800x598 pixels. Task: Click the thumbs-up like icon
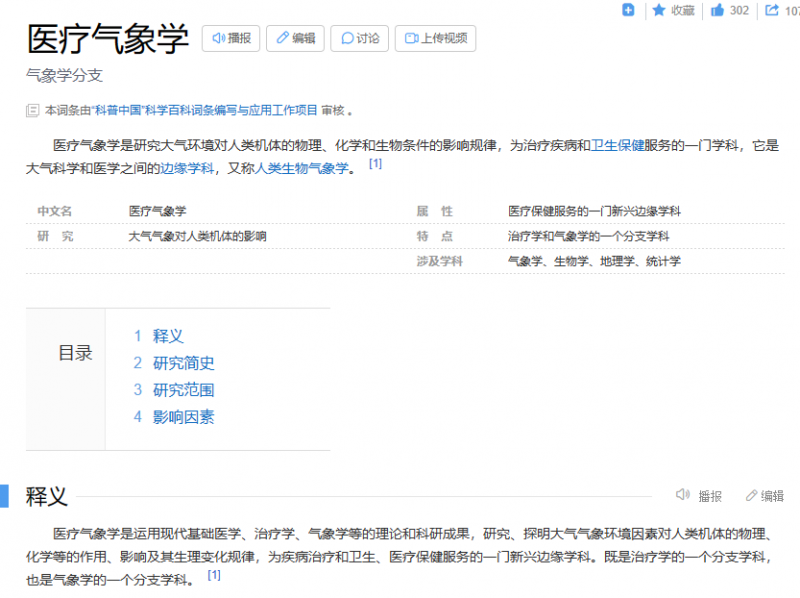(x=717, y=10)
